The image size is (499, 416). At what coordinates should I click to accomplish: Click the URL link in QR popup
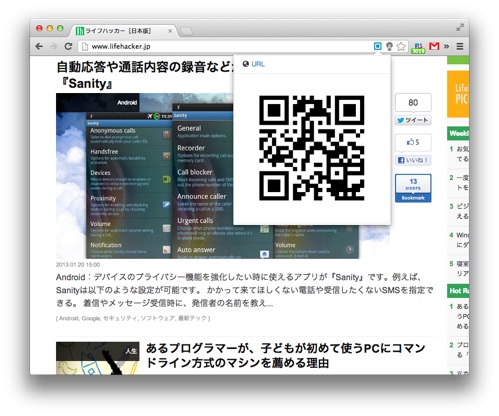[258, 64]
